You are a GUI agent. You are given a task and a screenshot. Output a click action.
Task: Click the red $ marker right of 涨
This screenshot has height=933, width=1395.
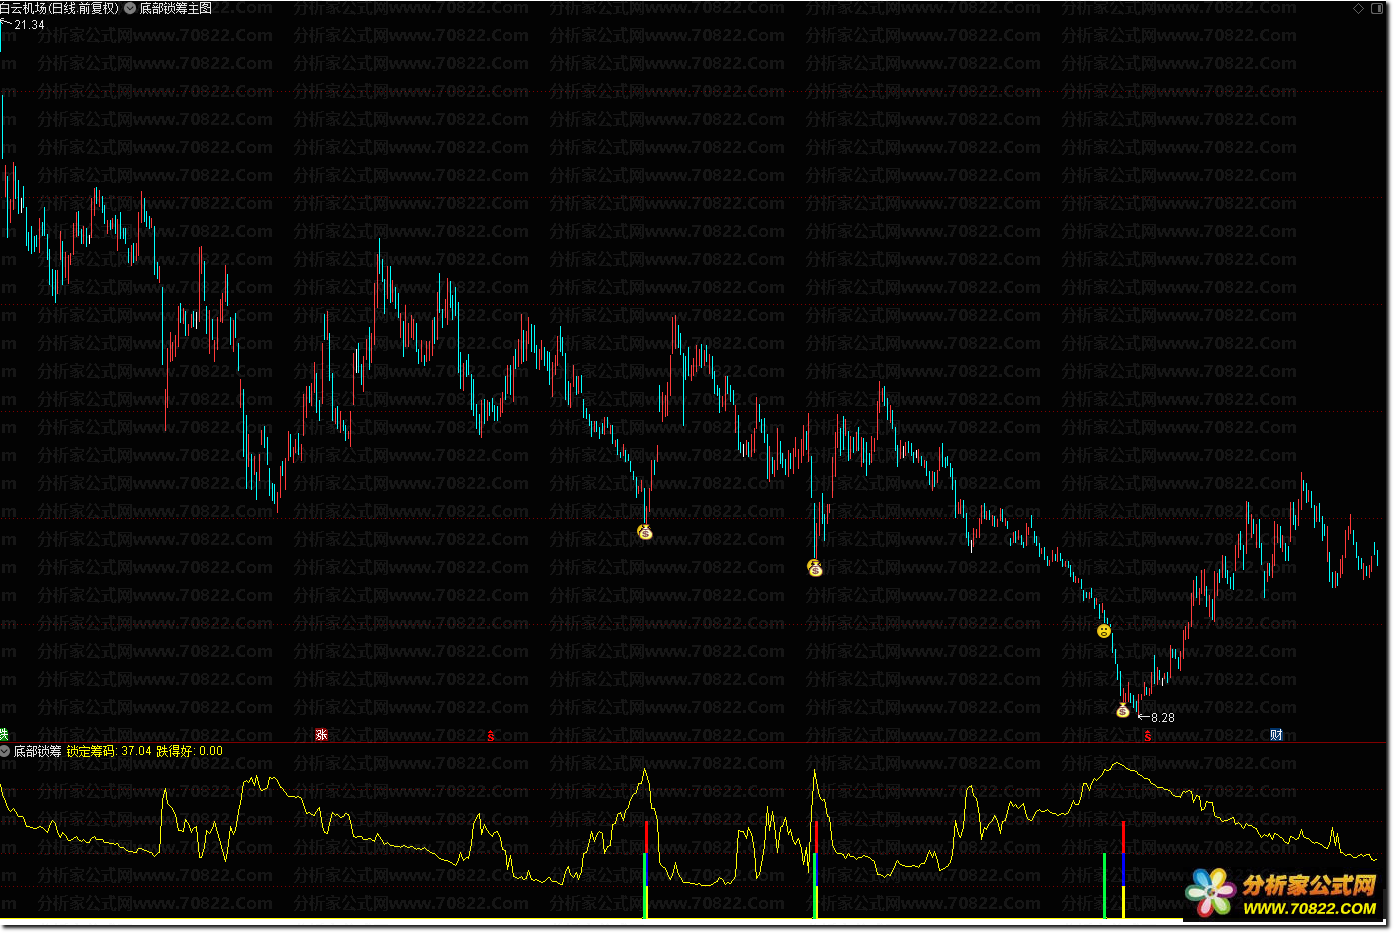(x=491, y=736)
